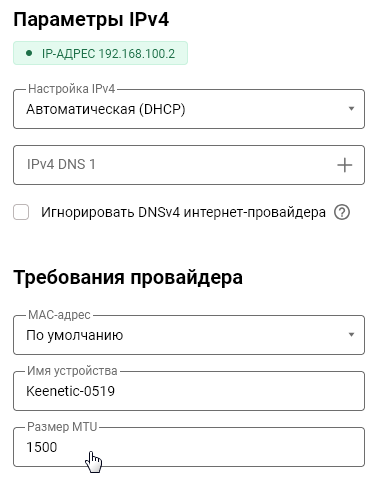Expand the MAC-адрес dropdown arrow
The image size is (384, 487).
[x=351, y=334]
